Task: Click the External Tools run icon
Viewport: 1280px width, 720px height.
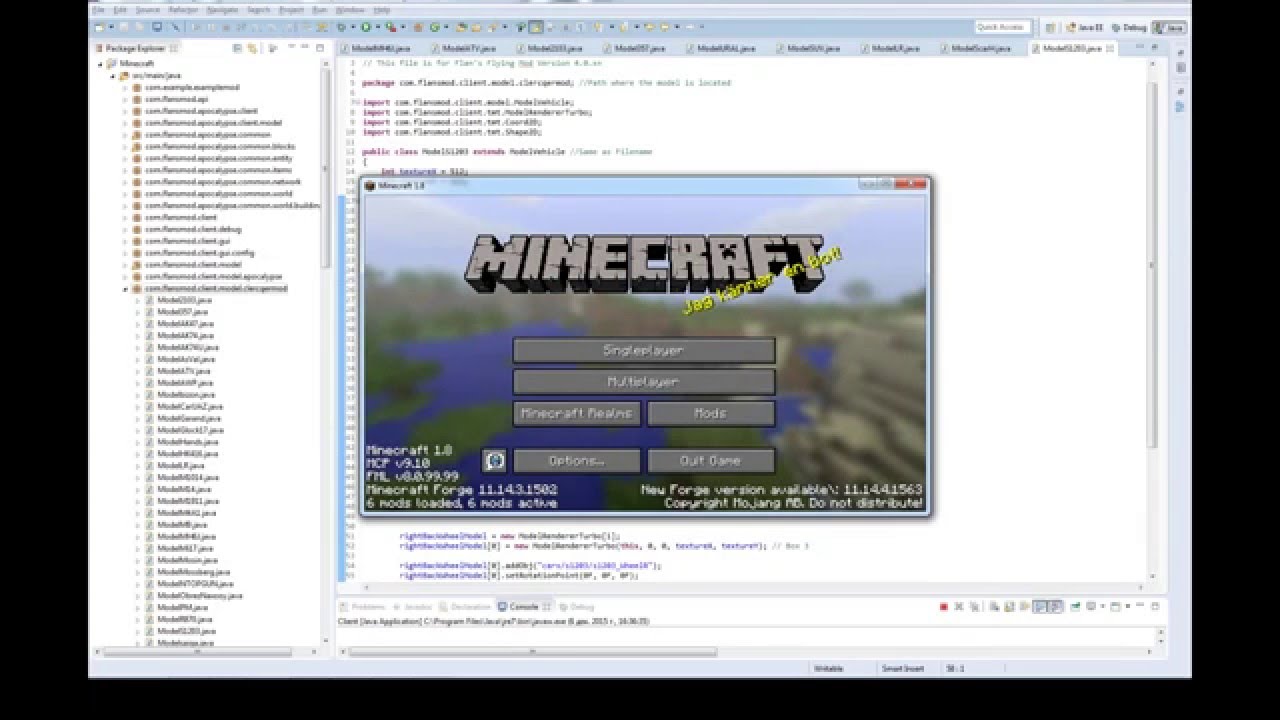Action: [x=390, y=27]
